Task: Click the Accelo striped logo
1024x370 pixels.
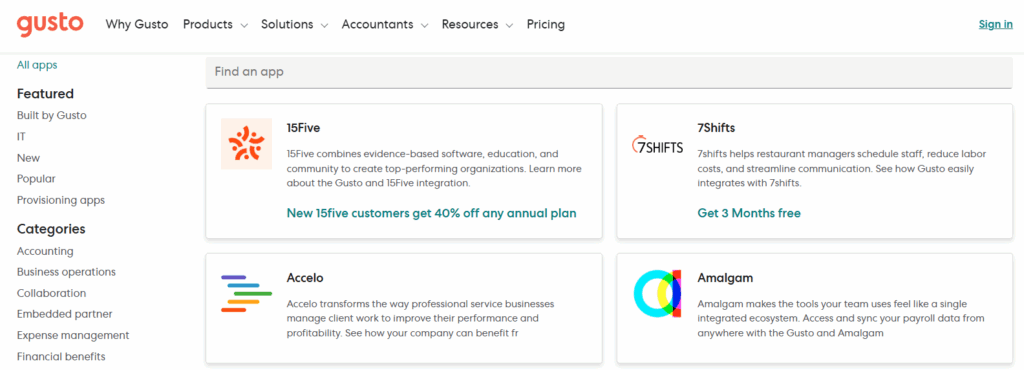Action: point(246,294)
